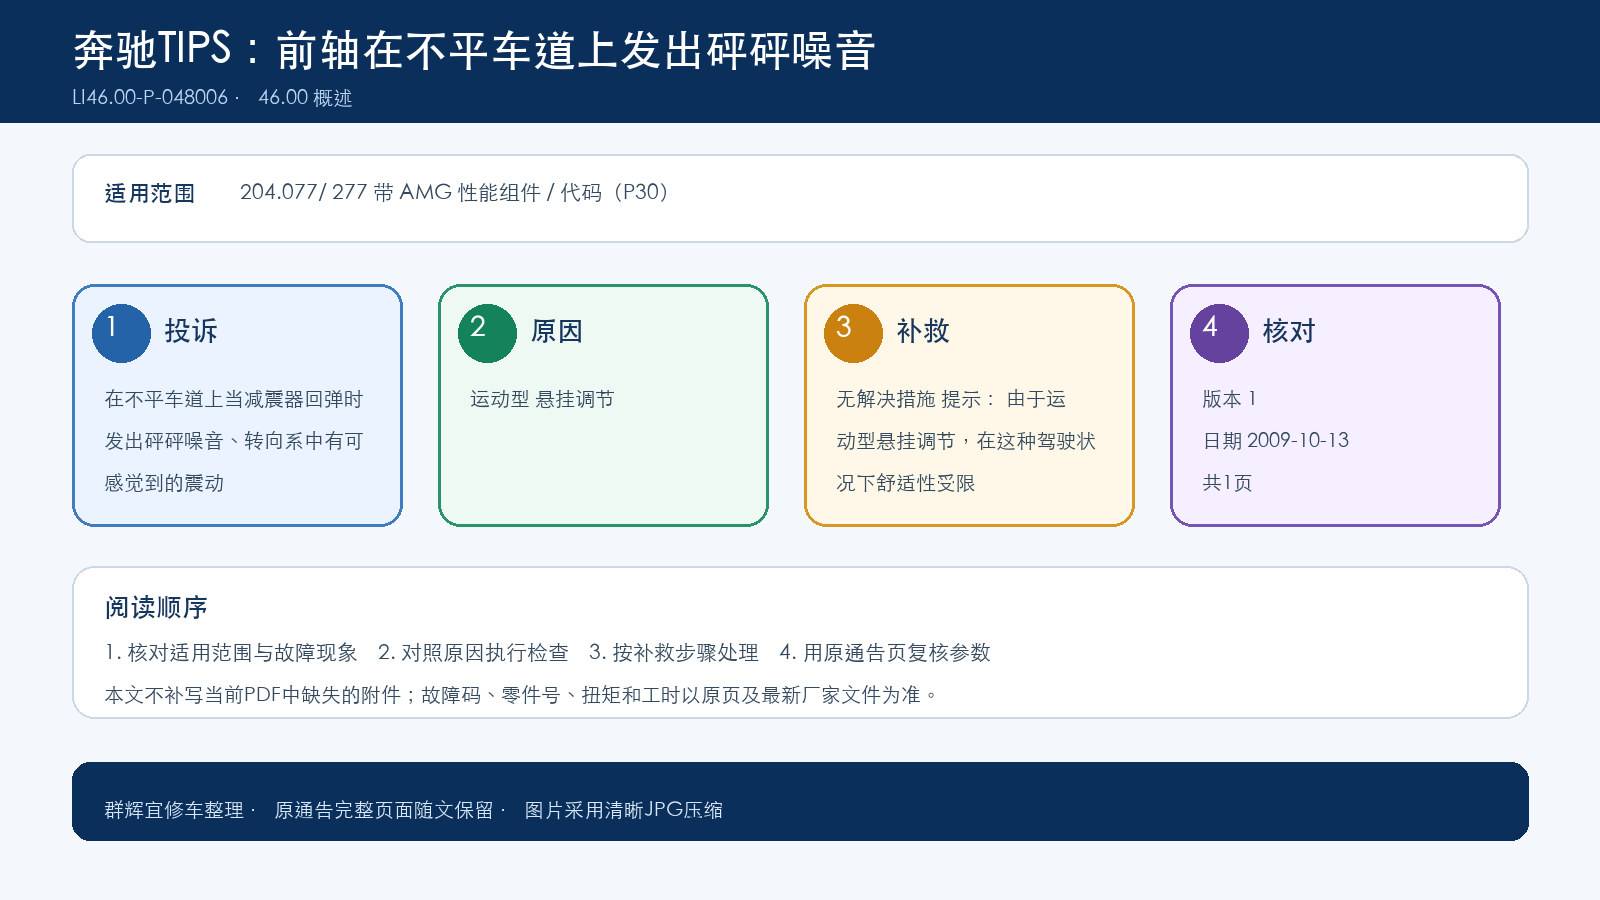
Task: Click the document code LI46.00-P-048006
Action: (x=150, y=98)
